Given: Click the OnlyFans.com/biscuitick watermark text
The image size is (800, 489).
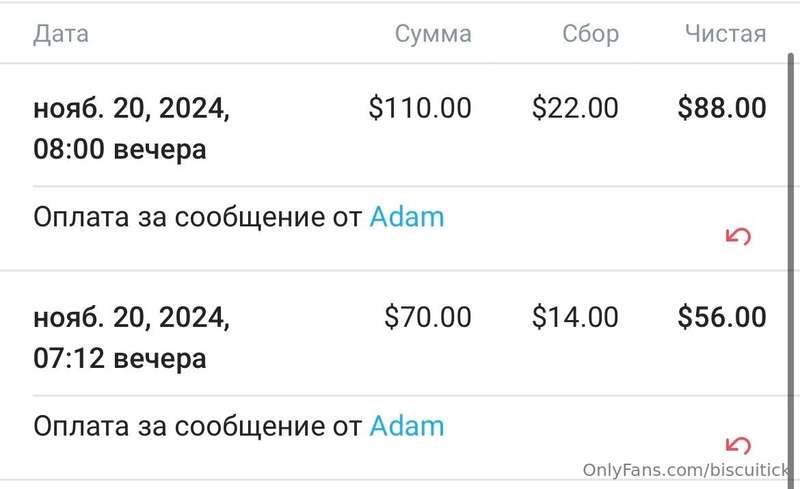Looking at the screenshot, I should click(x=686, y=469).
